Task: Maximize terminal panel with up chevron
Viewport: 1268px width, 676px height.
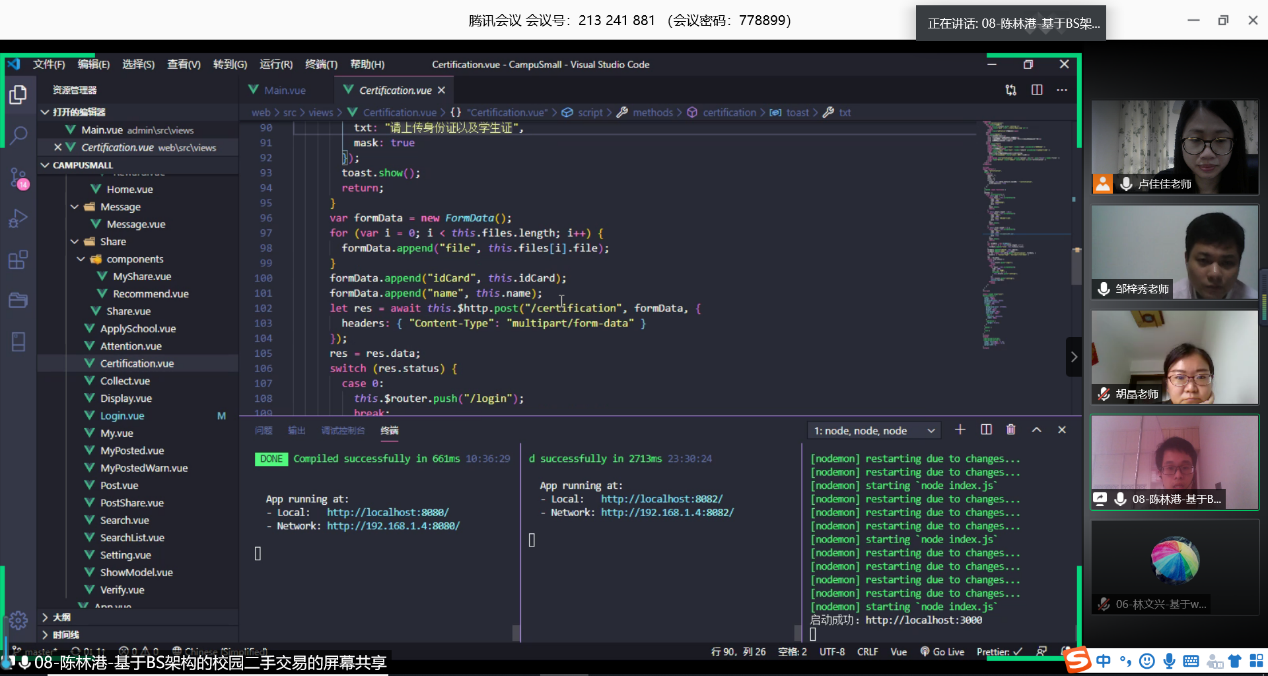Action: click(x=1037, y=430)
